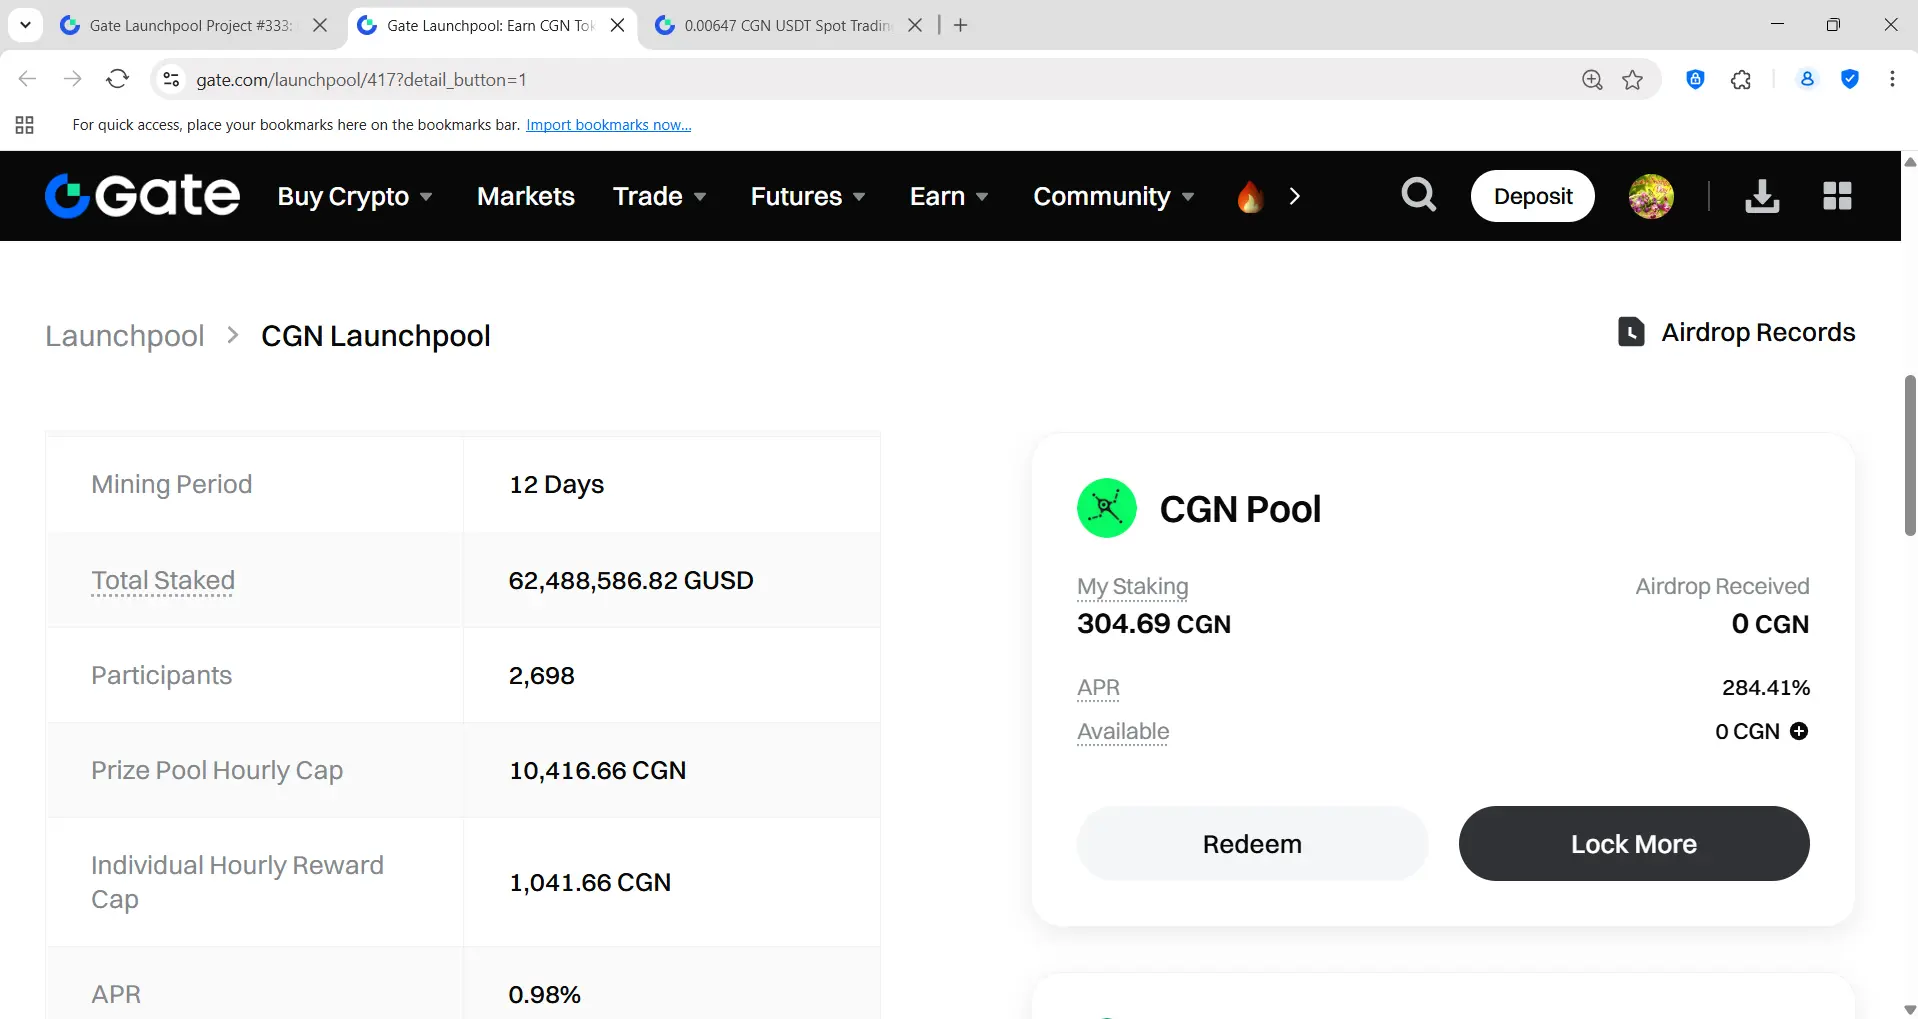This screenshot has width=1918, height=1019.
Task: Open the Chrome three-dot menu
Action: 1892,80
